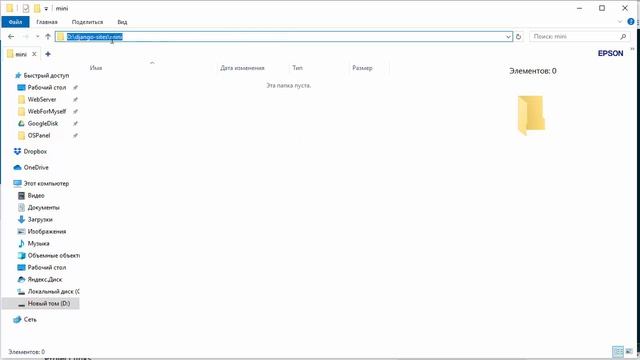The image size is (640, 360).
Task: Expand the address bar history dropdown
Action: pos(508,37)
